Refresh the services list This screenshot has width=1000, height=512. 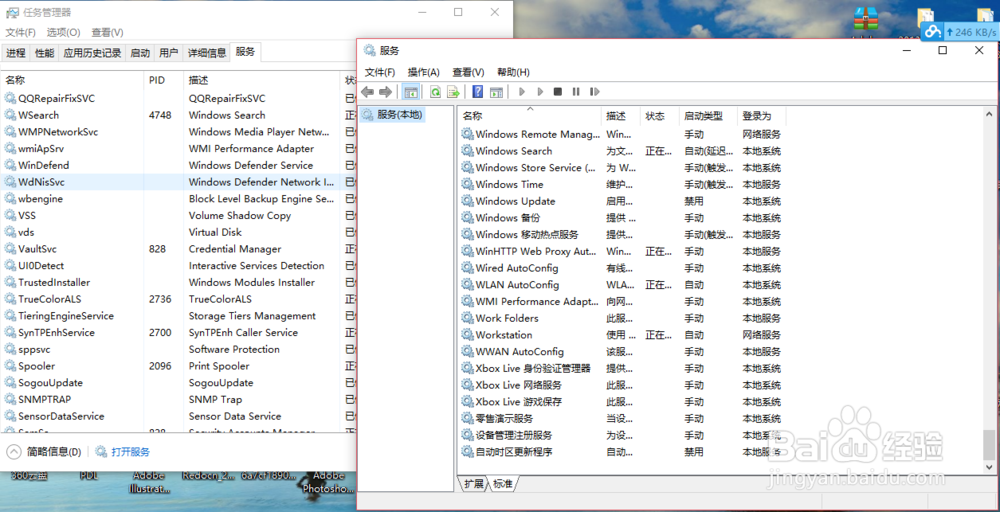[x=435, y=92]
